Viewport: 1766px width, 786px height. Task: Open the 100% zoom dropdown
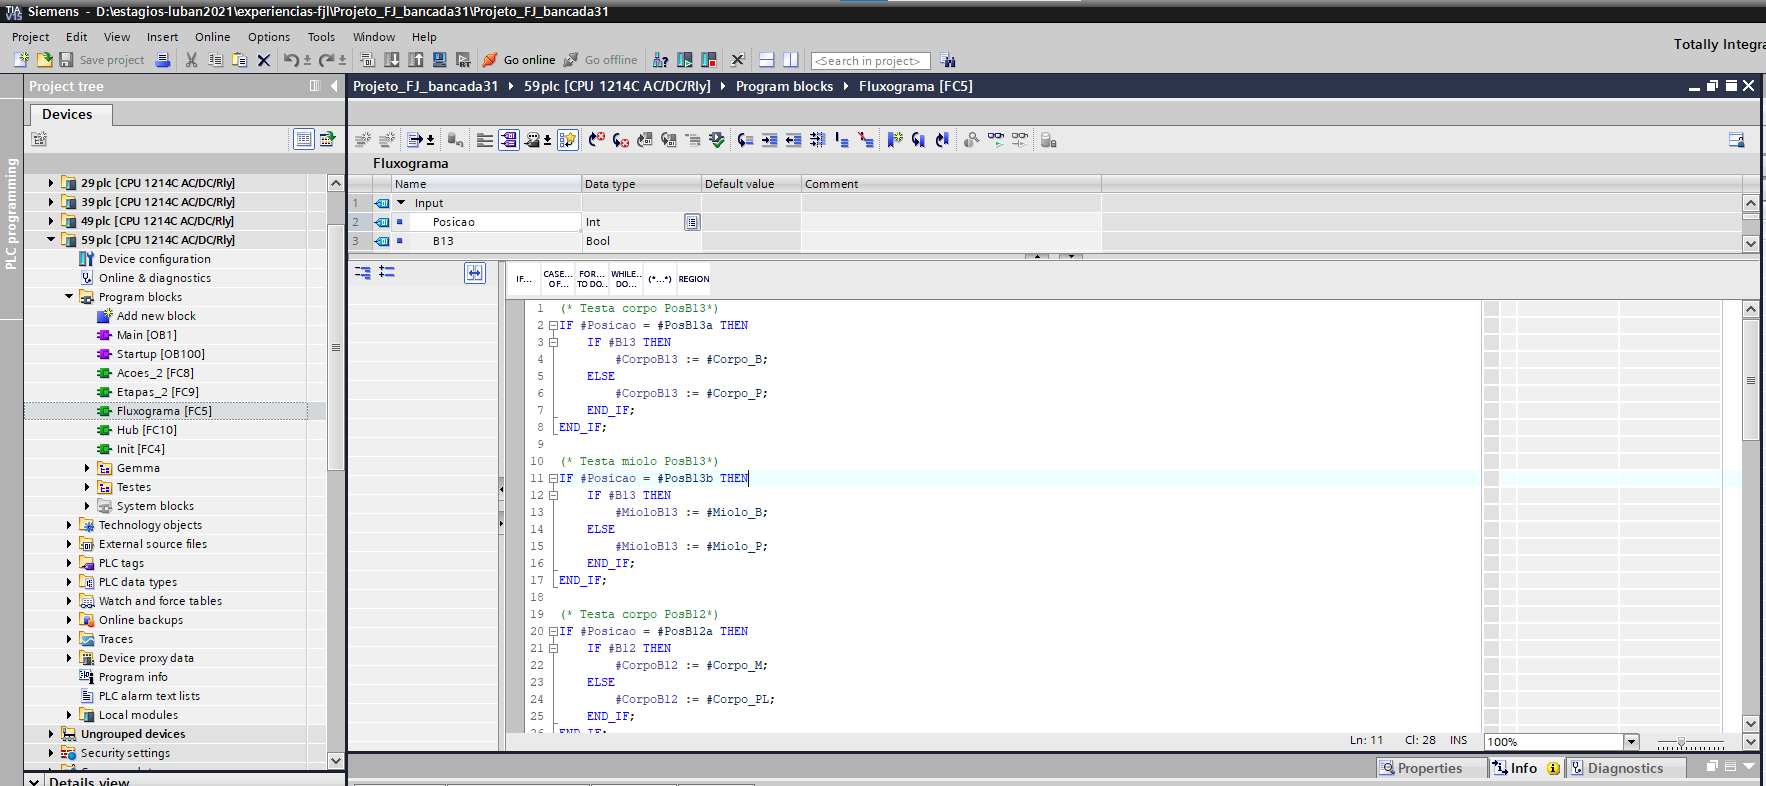[1632, 742]
